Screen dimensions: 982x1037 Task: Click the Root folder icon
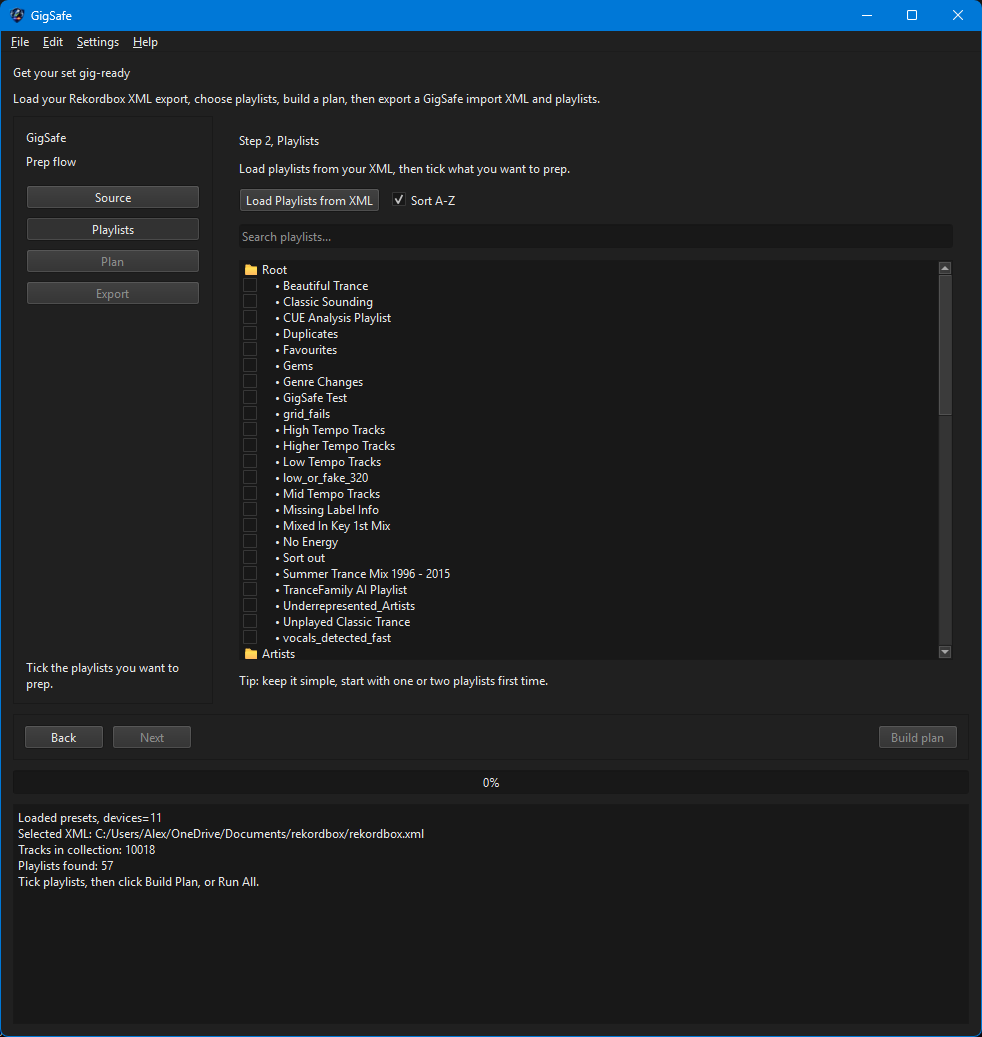[x=251, y=270]
